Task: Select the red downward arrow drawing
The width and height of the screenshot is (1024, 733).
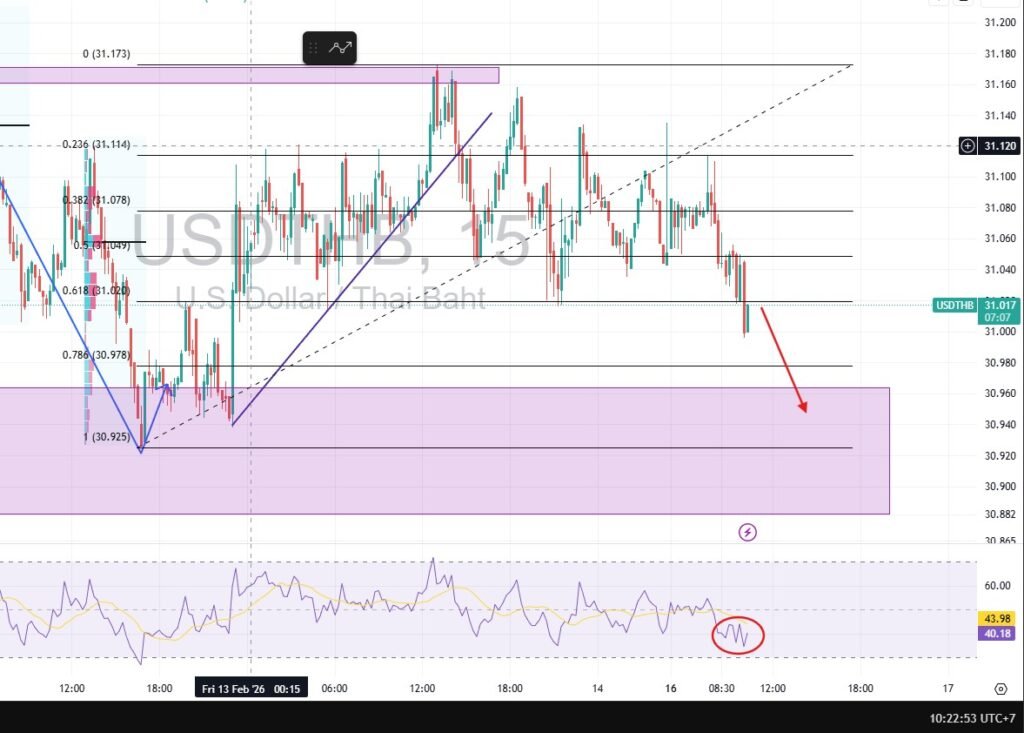Action: [783, 360]
